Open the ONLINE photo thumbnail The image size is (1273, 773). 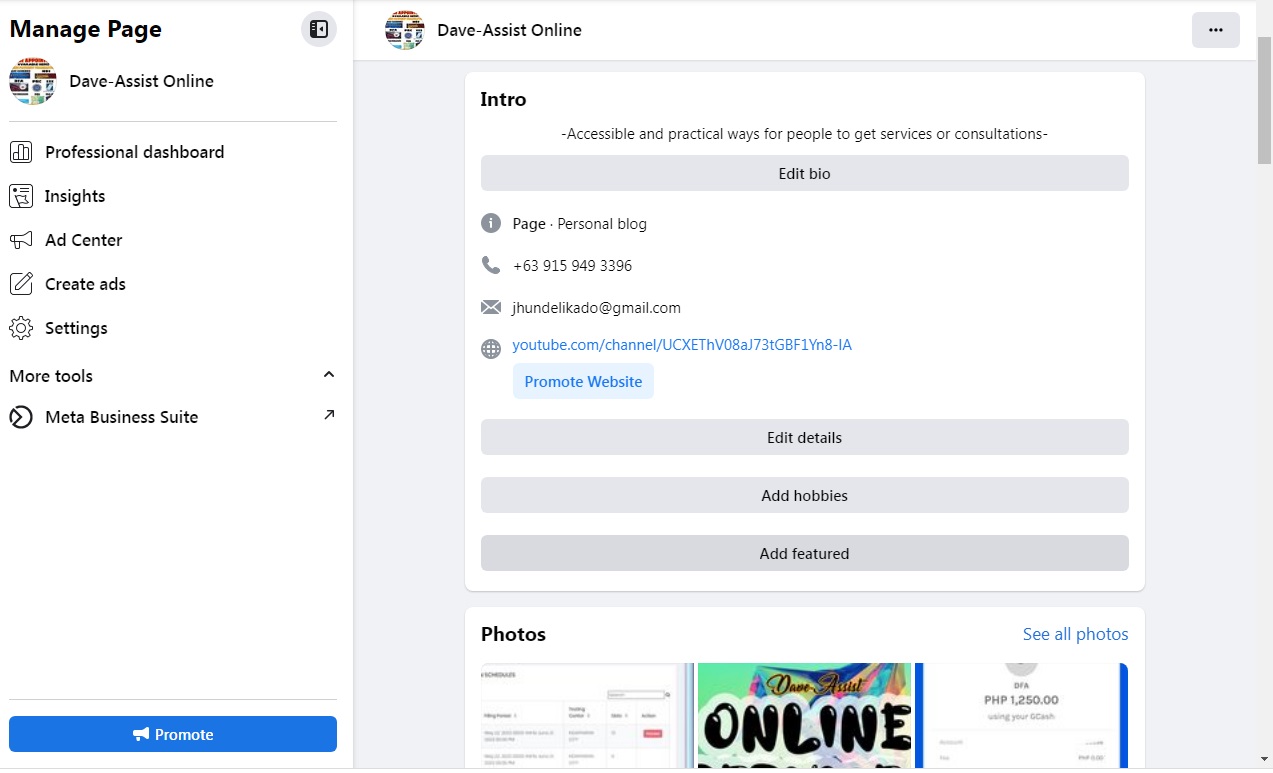click(804, 716)
